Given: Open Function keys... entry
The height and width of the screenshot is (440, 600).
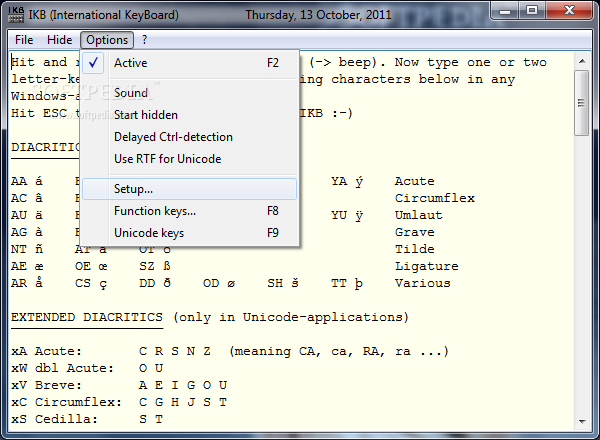Looking at the screenshot, I should (x=190, y=211).
